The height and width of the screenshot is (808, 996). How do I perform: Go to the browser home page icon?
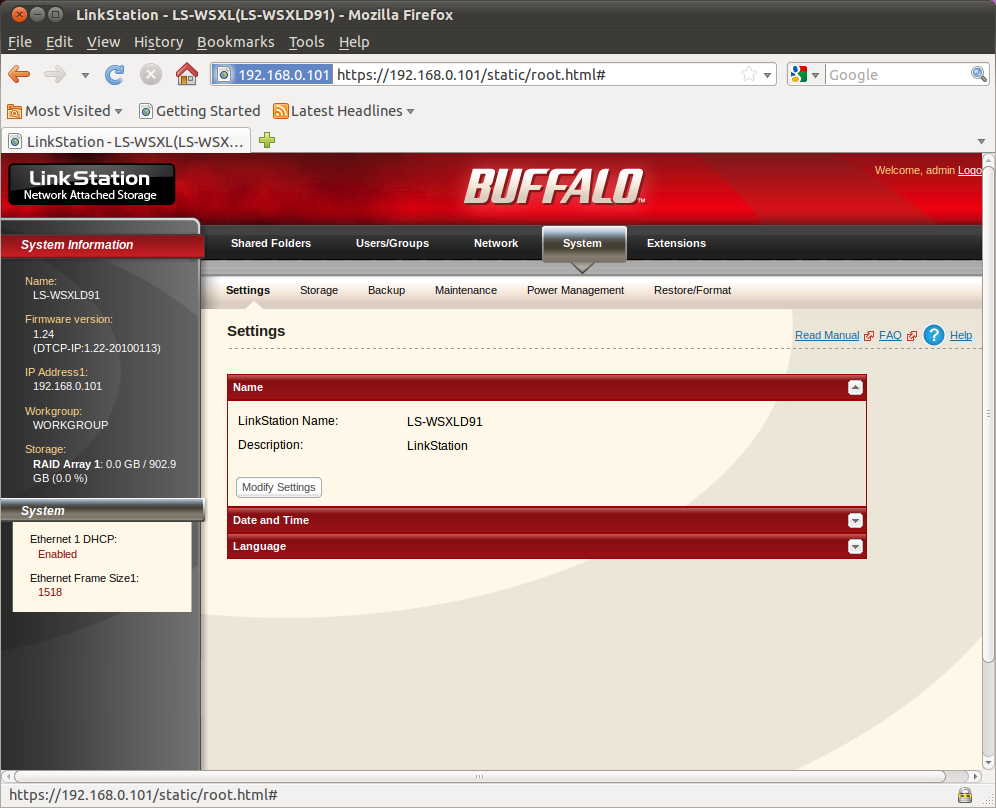coord(187,74)
